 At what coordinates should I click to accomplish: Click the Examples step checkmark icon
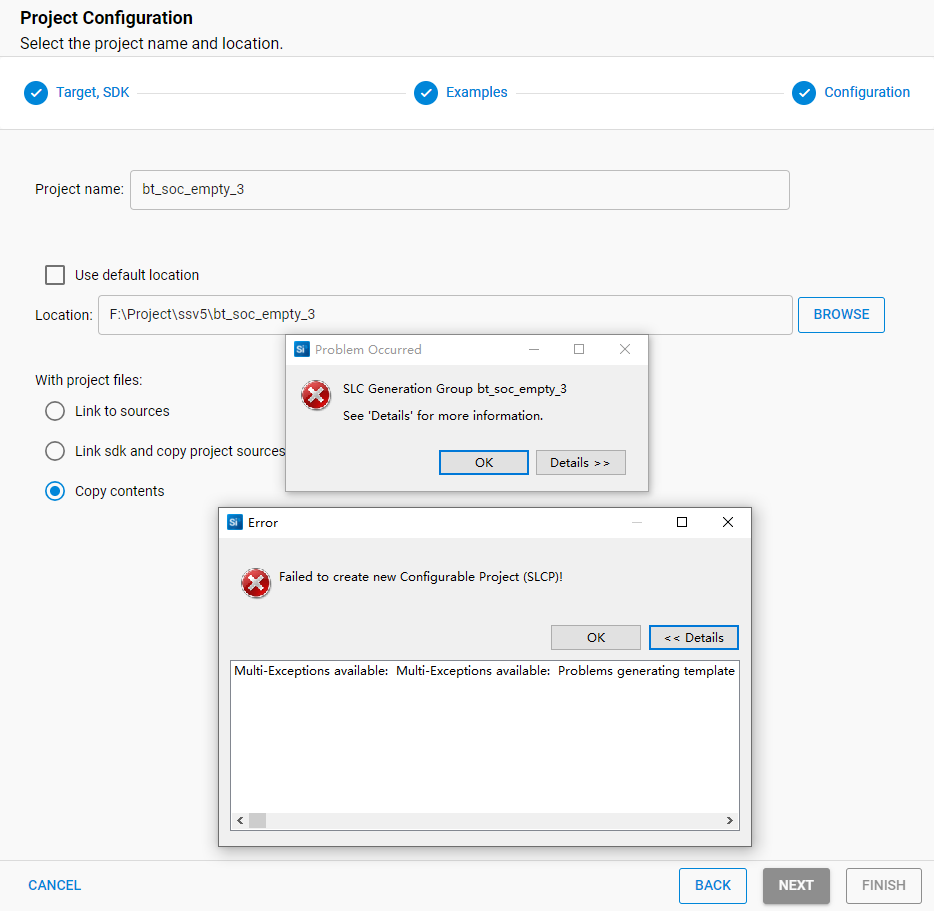click(x=426, y=93)
